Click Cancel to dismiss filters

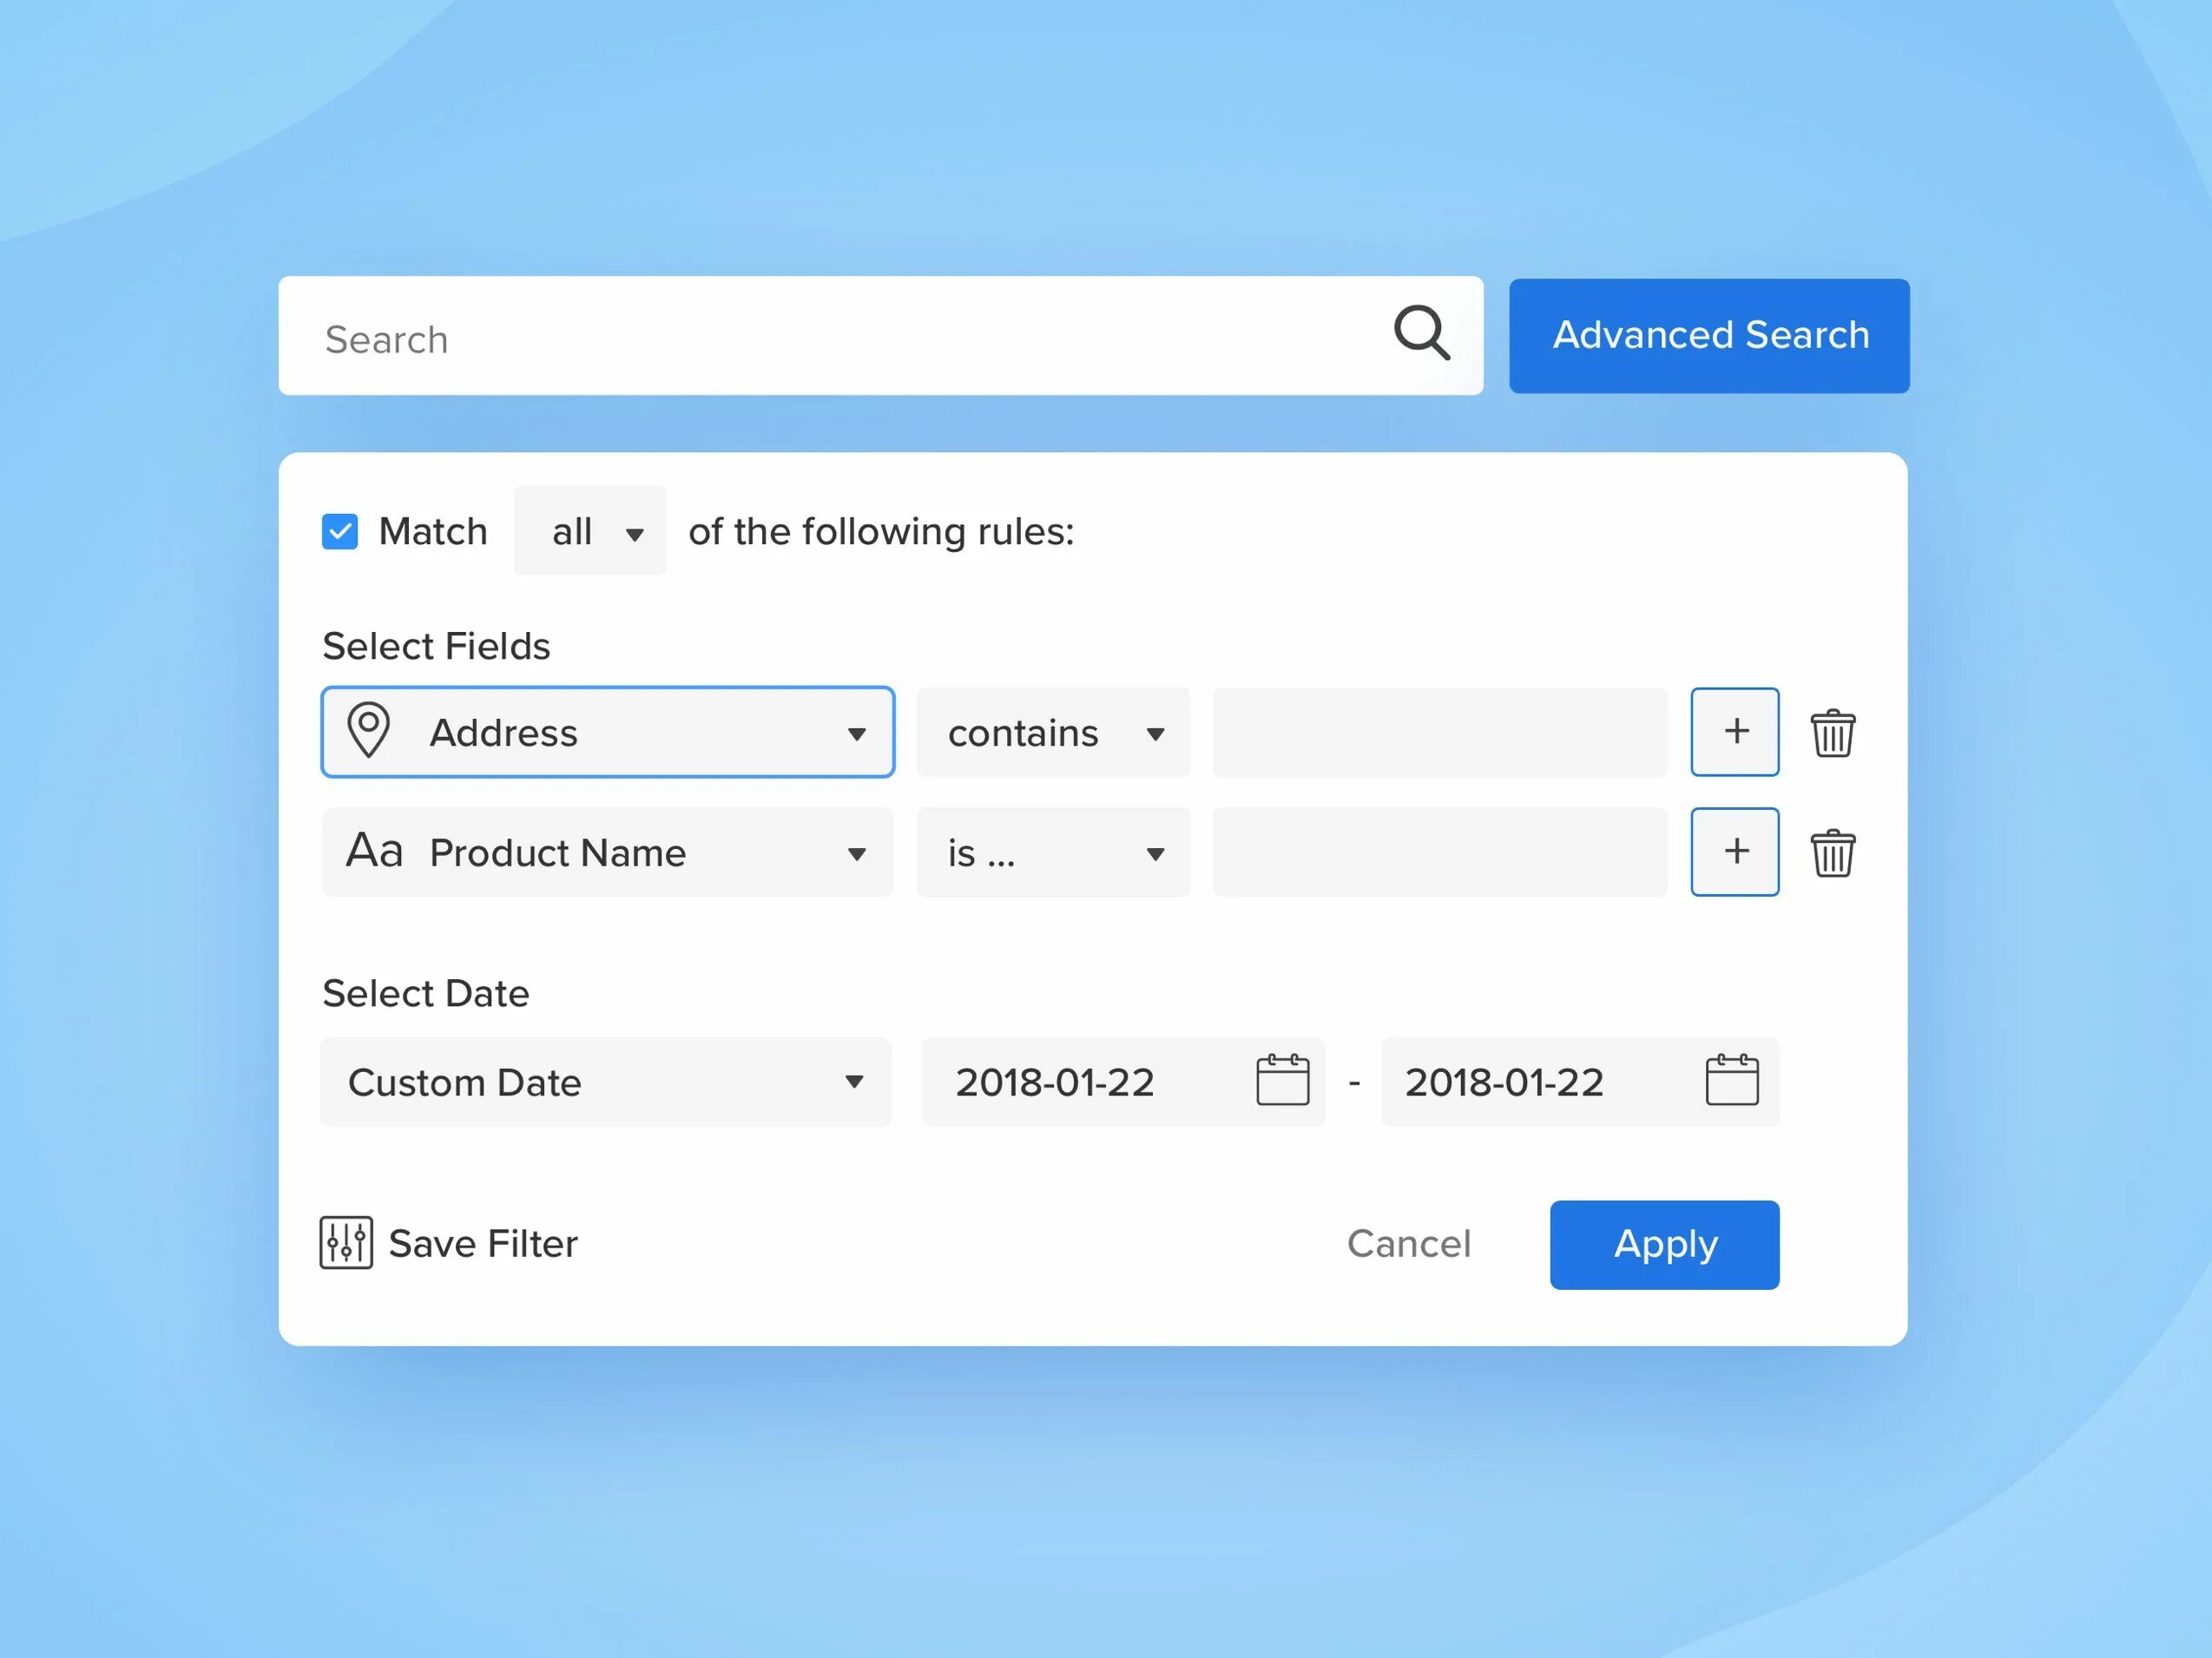click(1408, 1244)
